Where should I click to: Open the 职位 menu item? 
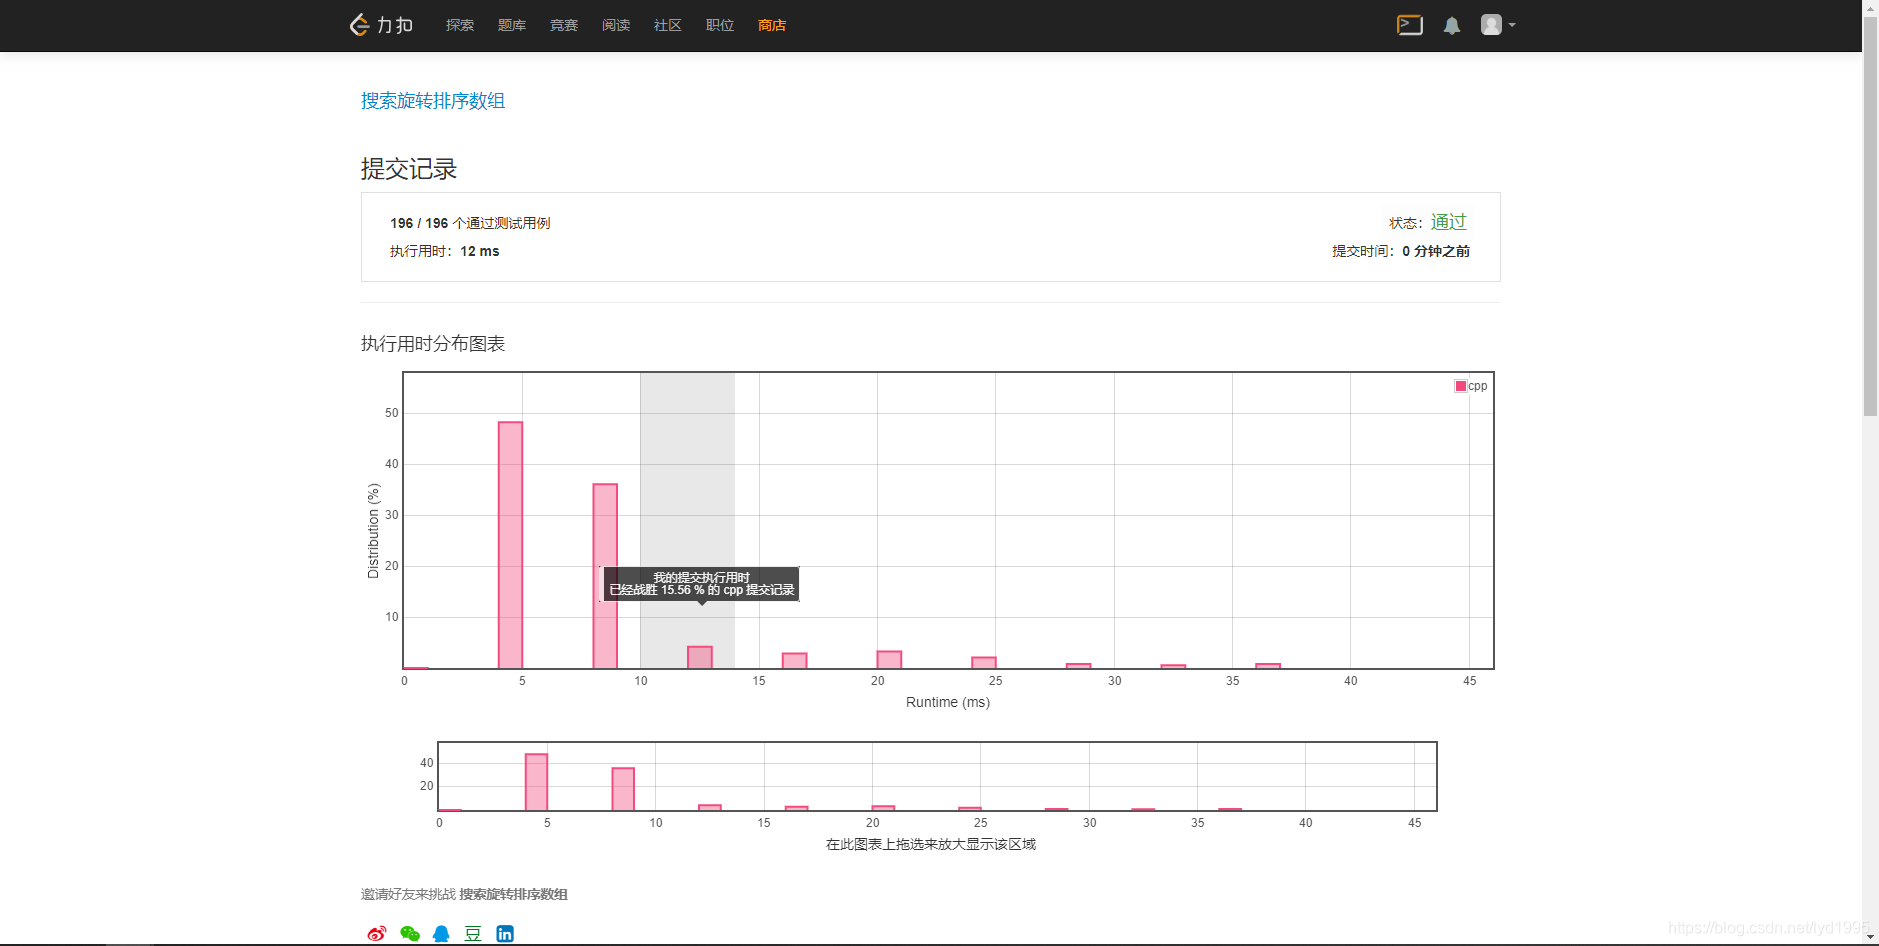[x=720, y=25]
